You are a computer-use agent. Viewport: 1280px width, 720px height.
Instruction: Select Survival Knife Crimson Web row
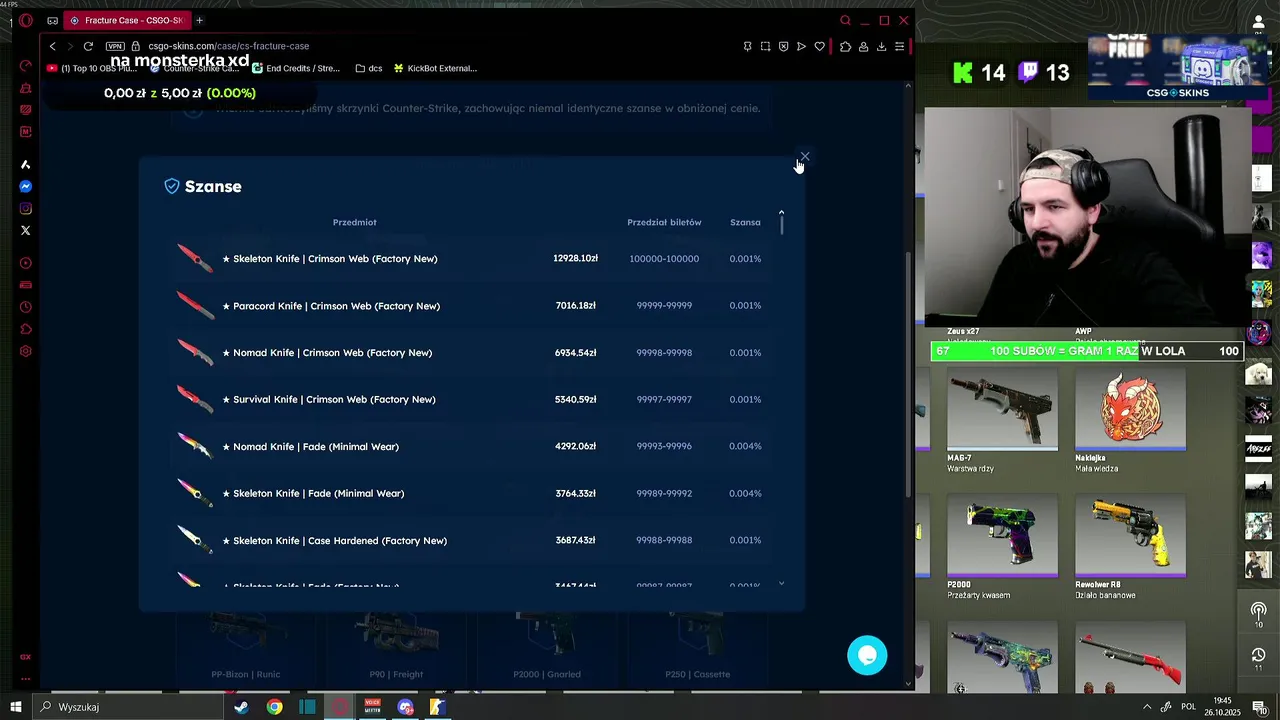[471, 400]
